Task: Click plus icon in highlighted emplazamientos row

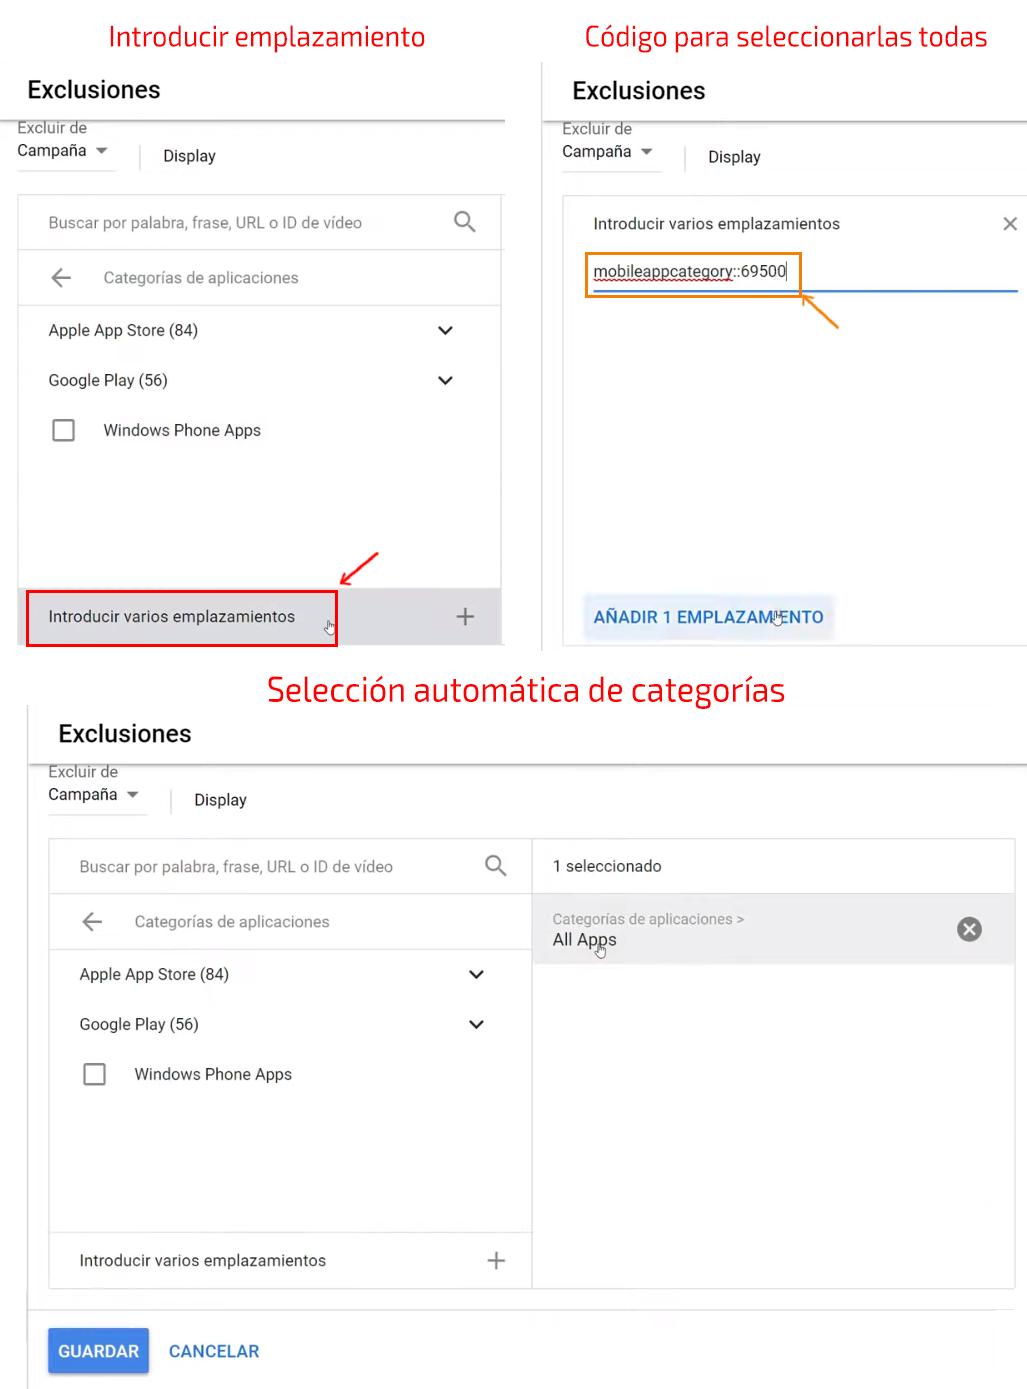Action: pos(465,617)
